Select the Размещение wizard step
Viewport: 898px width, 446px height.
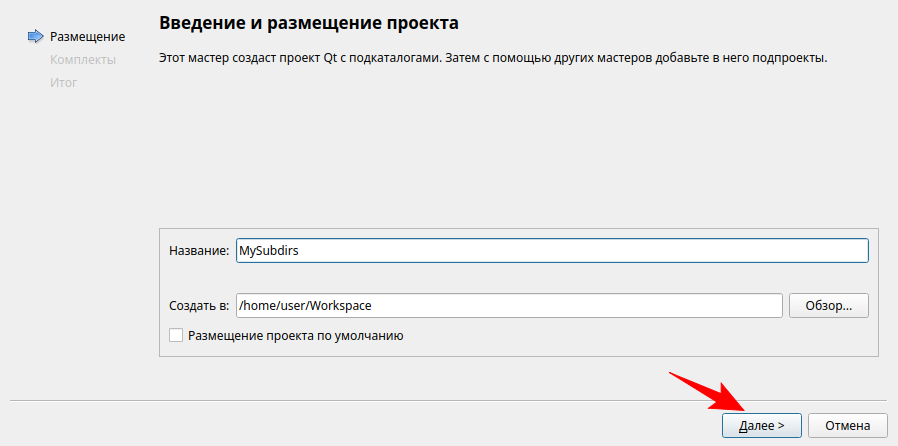[87, 37]
